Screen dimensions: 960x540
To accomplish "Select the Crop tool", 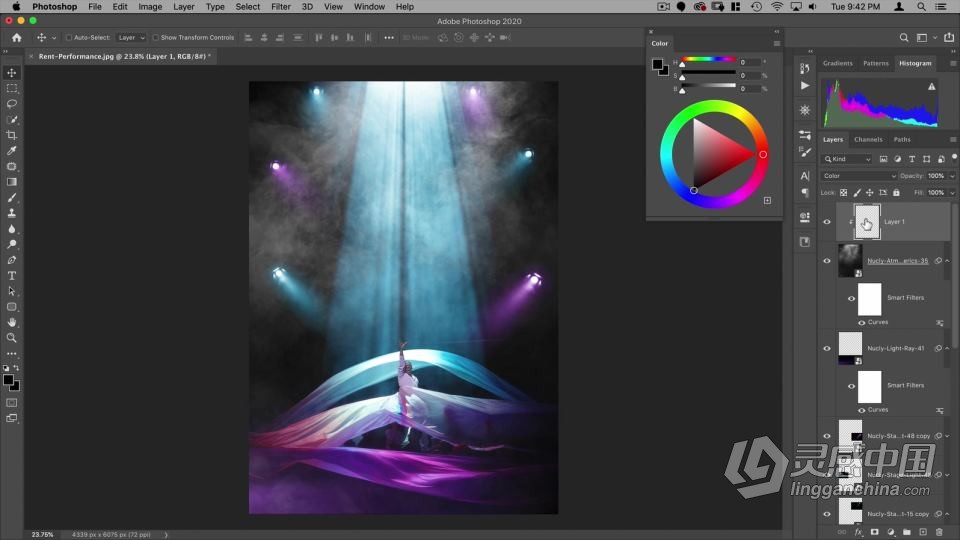I will click(12, 135).
